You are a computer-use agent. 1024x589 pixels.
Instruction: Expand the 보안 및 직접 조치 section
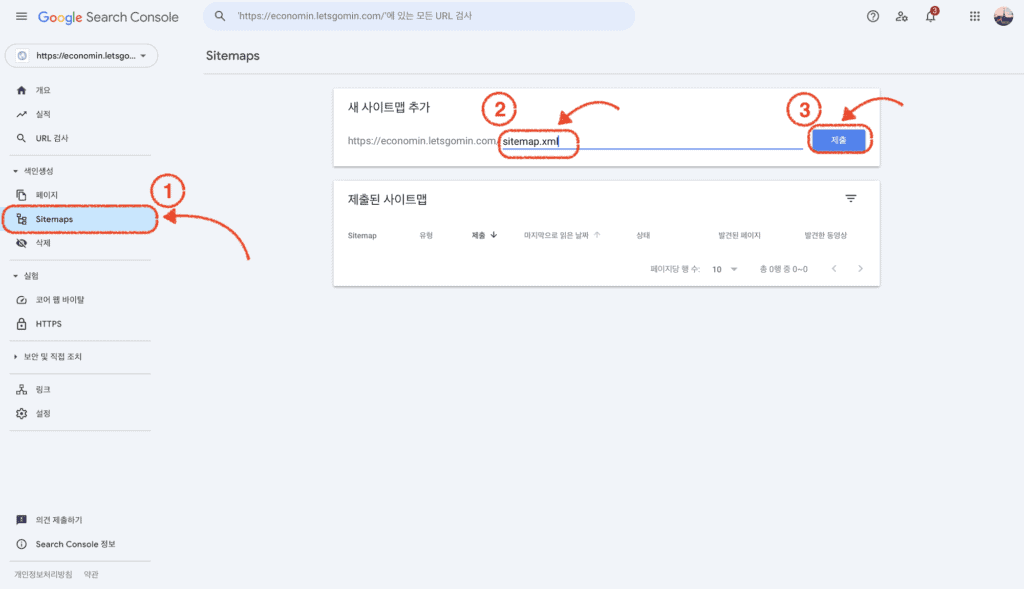click(x=48, y=357)
